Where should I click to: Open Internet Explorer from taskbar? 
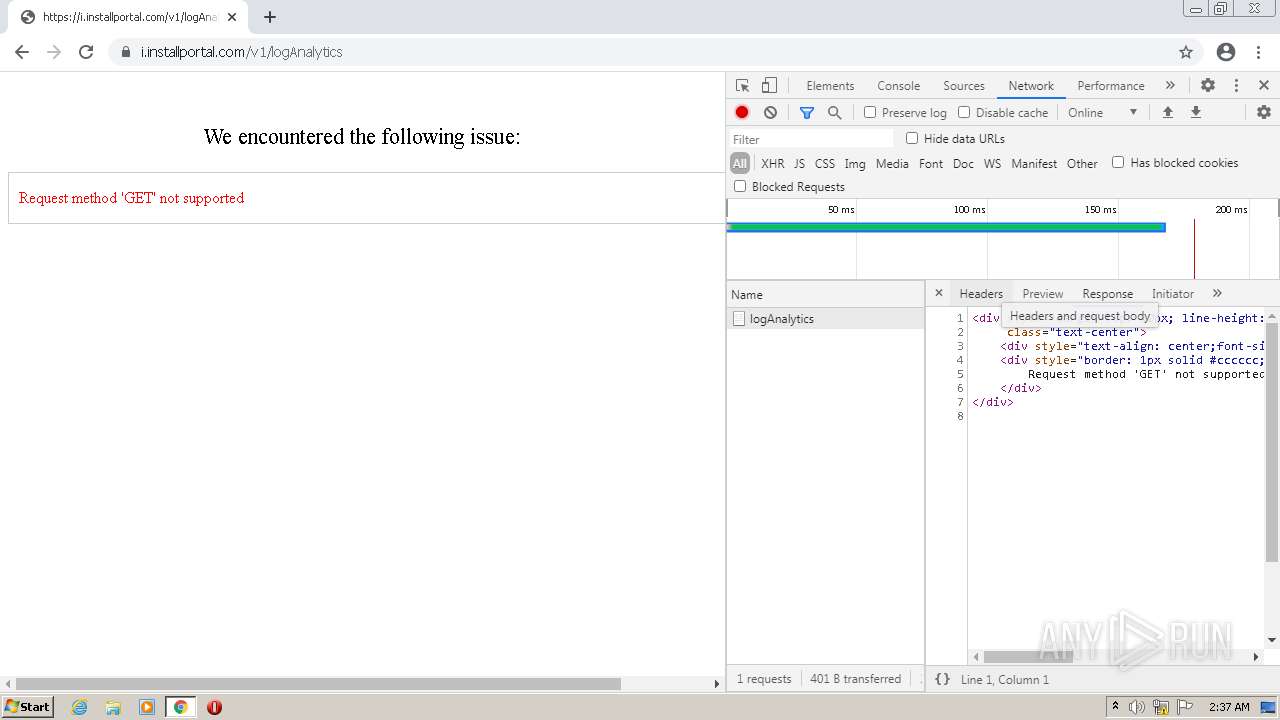click(79, 707)
